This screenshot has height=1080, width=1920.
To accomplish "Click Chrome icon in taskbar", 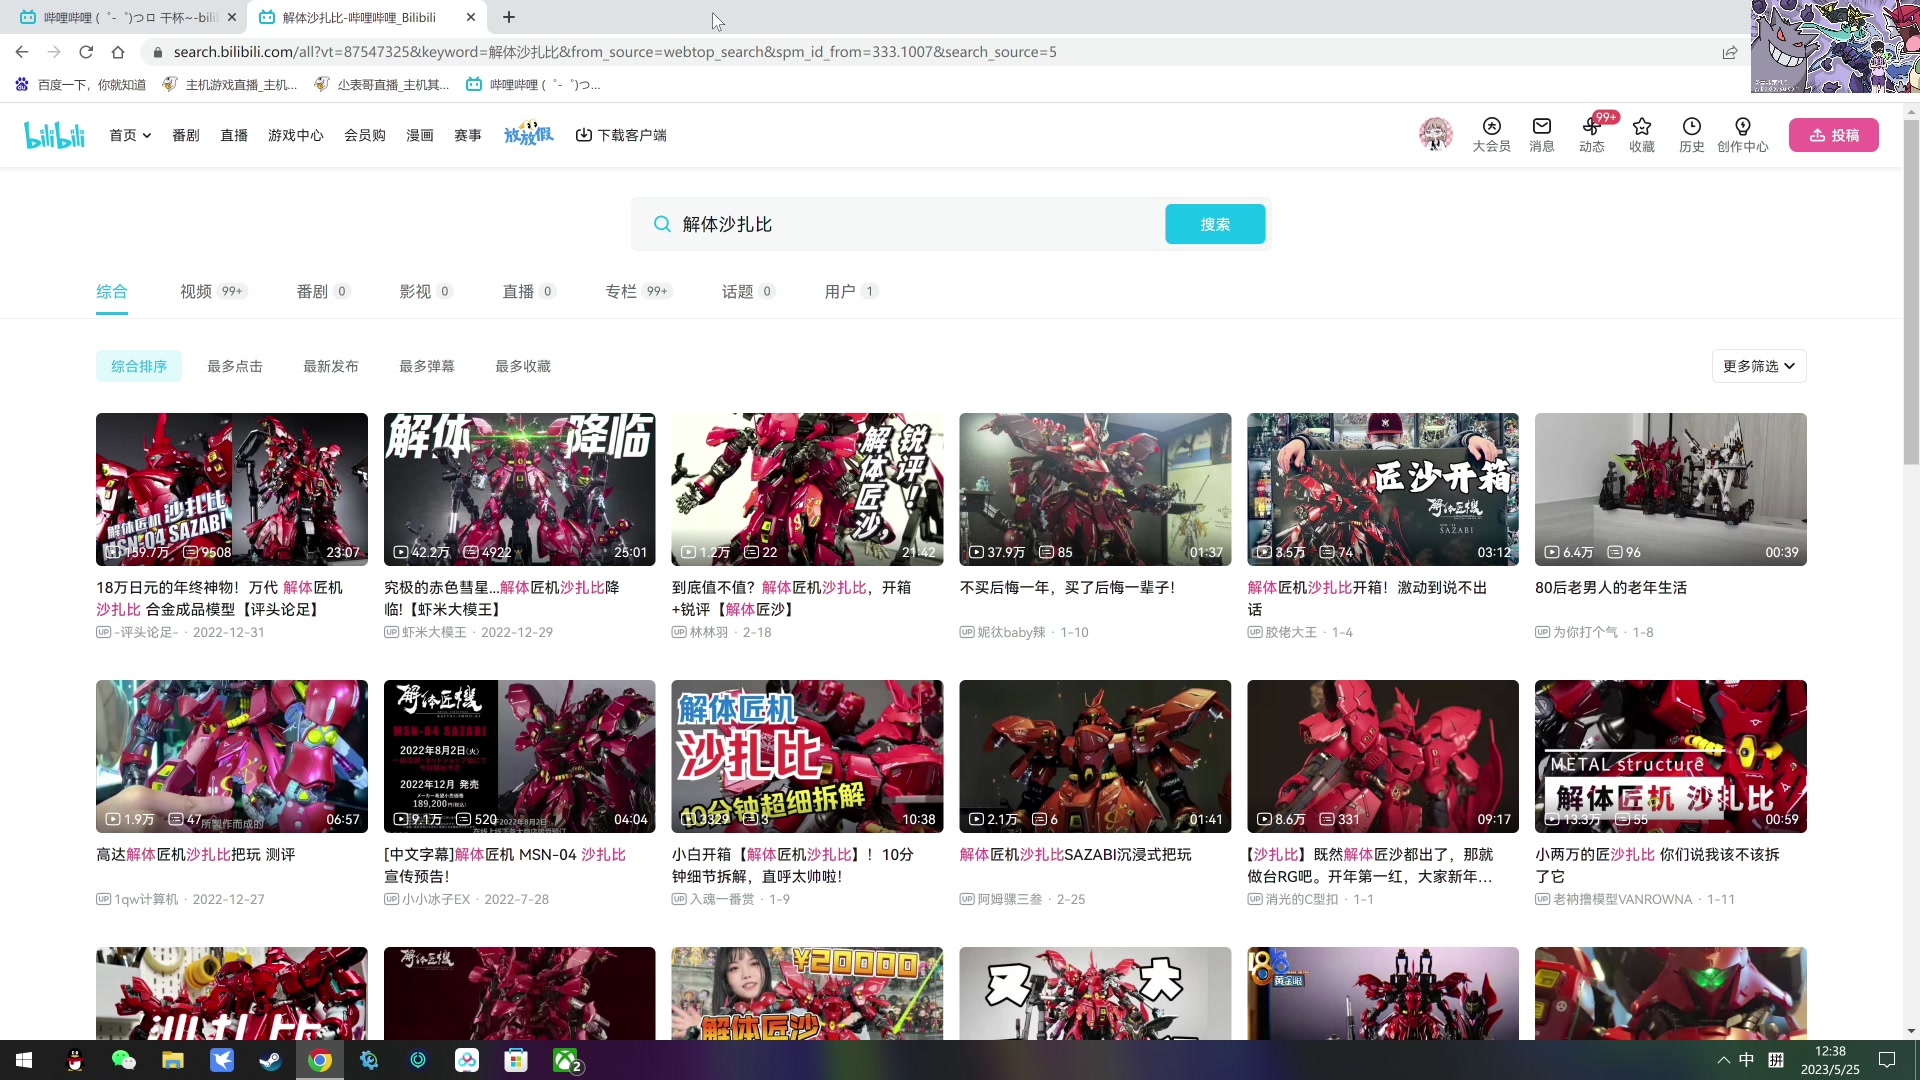I will point(319,1060).
